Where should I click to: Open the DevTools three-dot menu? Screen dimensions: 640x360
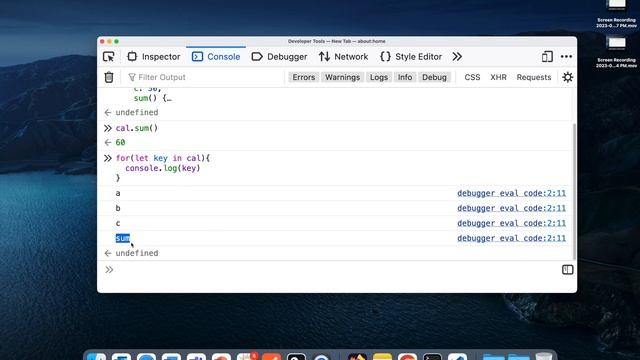(566, 57)
